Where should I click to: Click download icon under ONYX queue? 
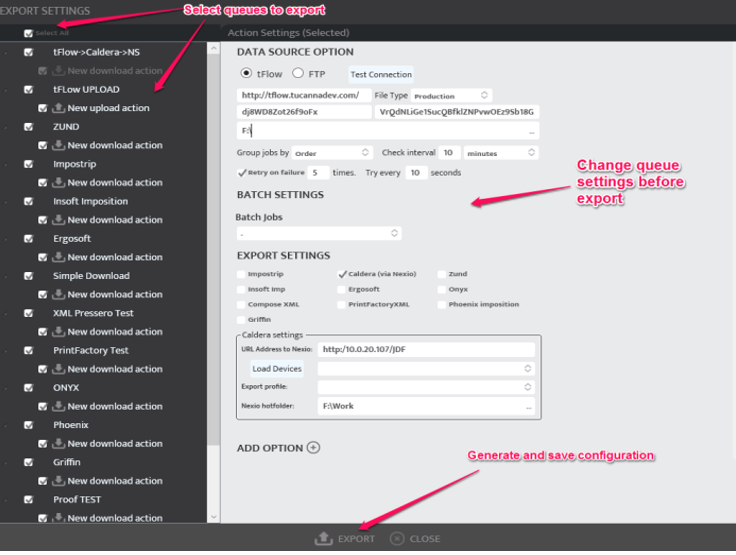(58, 406)
